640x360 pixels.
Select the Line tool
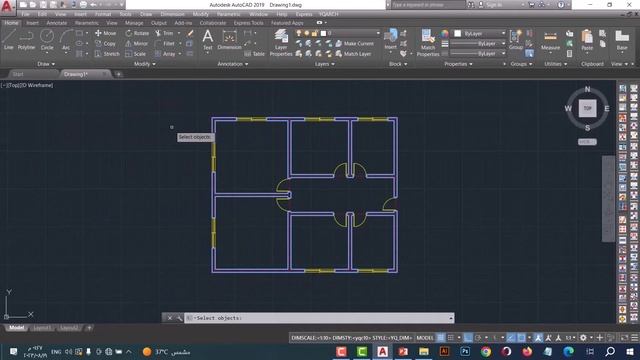coord(9,40)
